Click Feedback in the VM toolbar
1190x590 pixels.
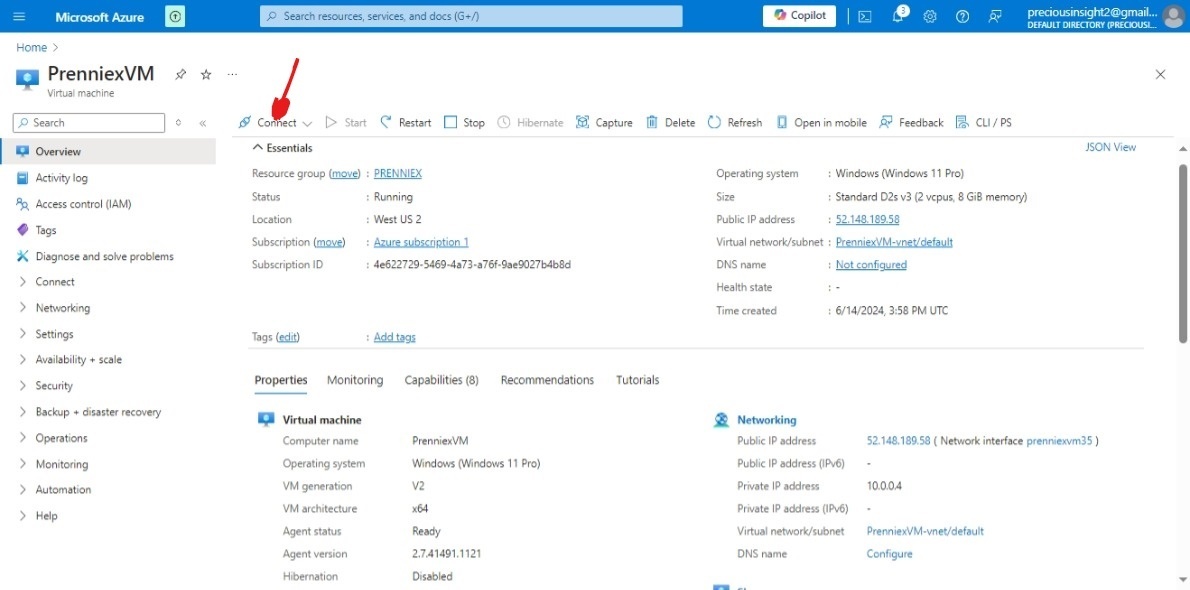[911, 122]
